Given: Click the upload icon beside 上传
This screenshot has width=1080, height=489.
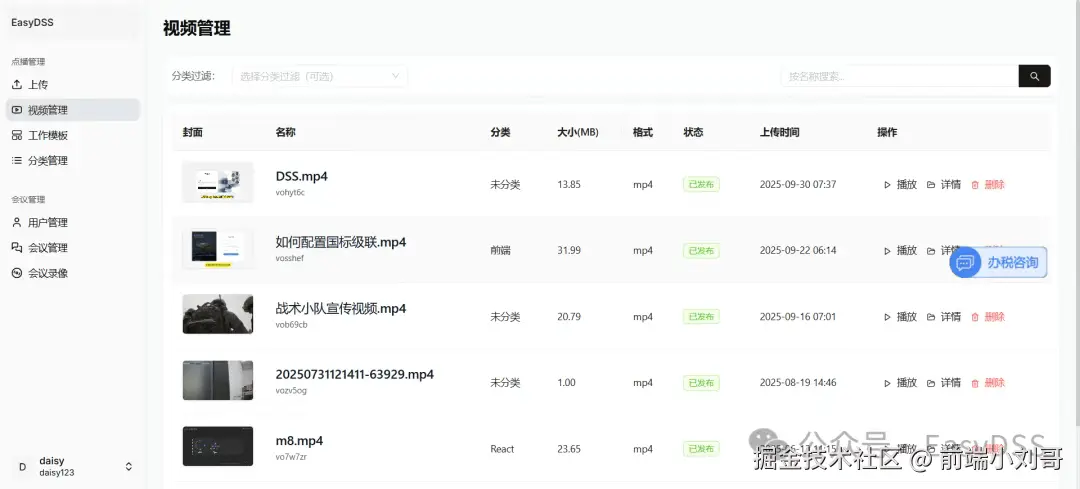Looking at the screenshot, I should tap(17, 85).
